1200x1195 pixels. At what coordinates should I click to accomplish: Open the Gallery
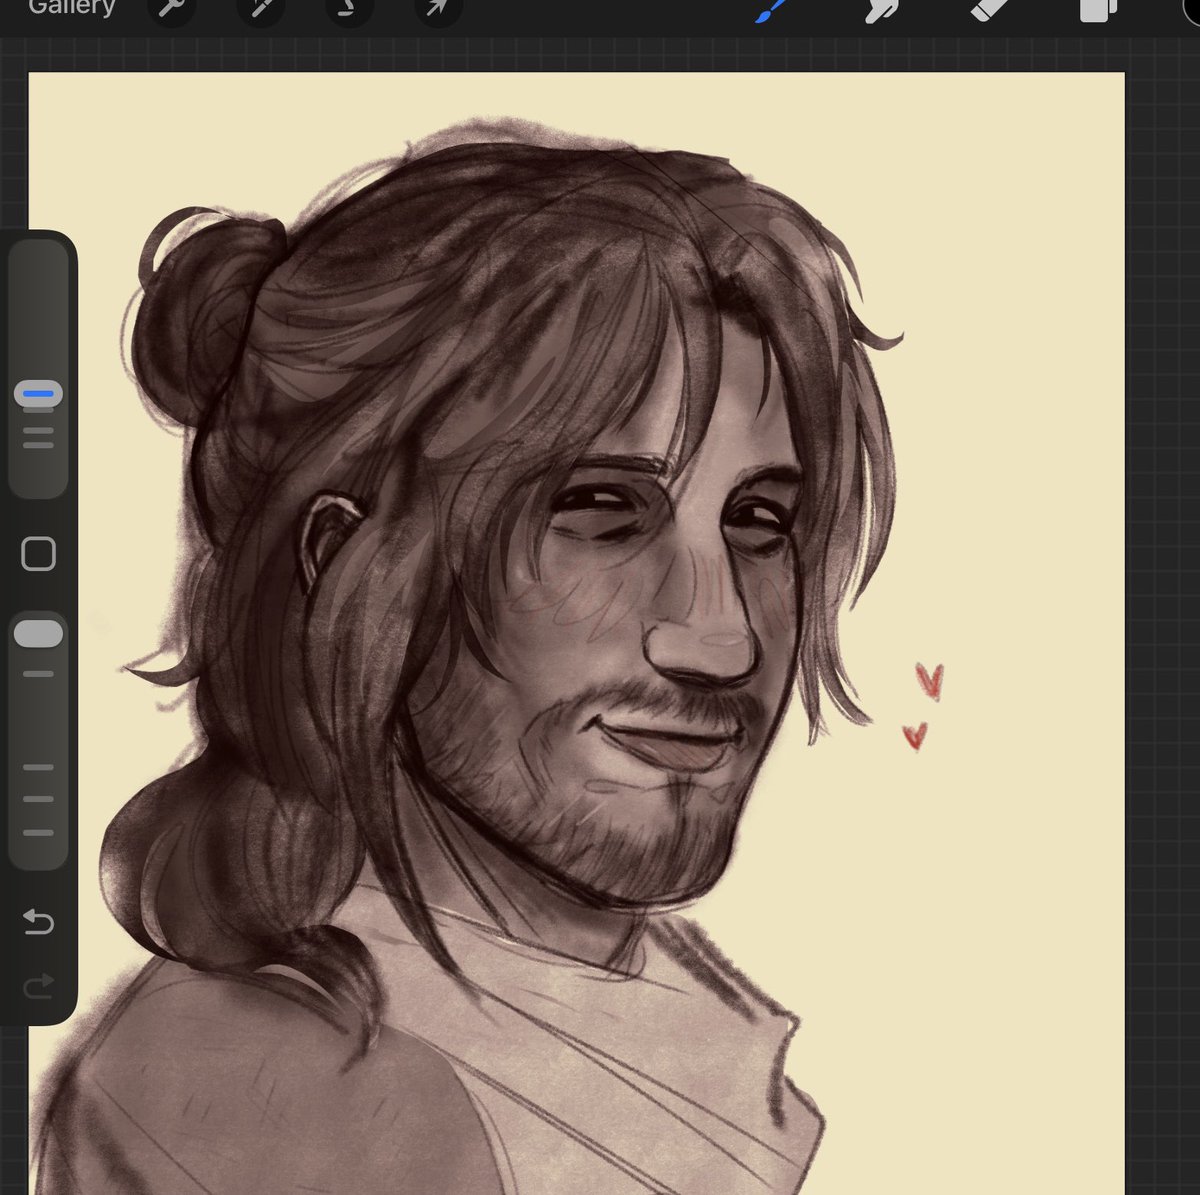[x=72, y=8]
